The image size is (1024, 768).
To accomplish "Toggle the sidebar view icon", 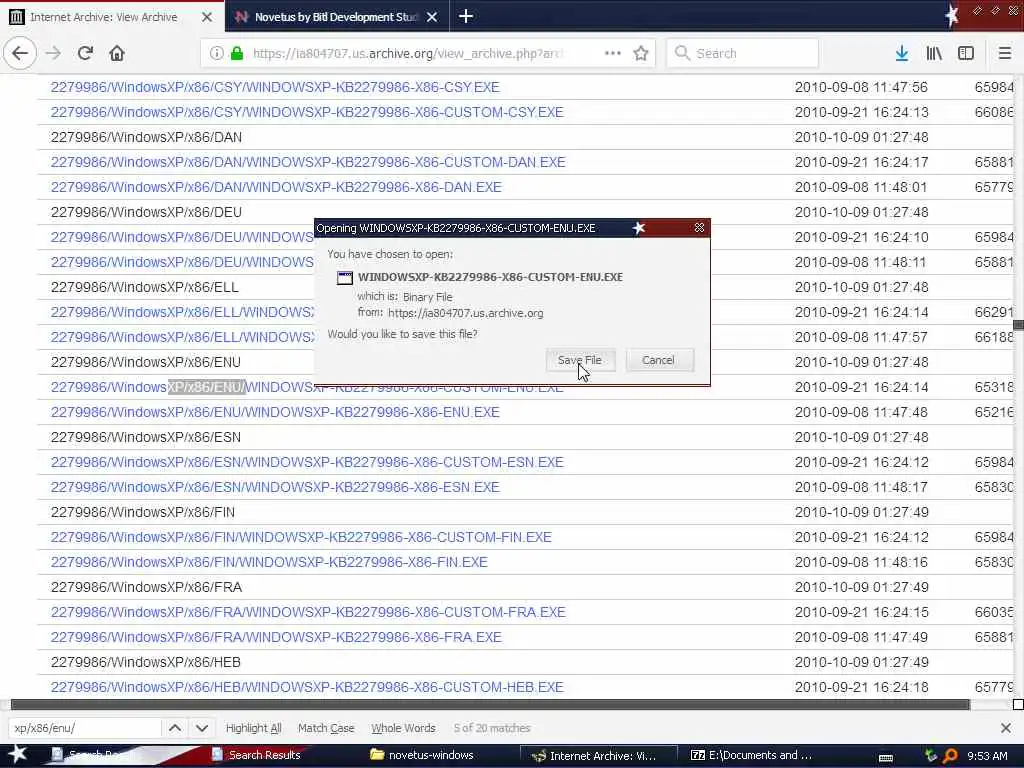I will (965, 54).
